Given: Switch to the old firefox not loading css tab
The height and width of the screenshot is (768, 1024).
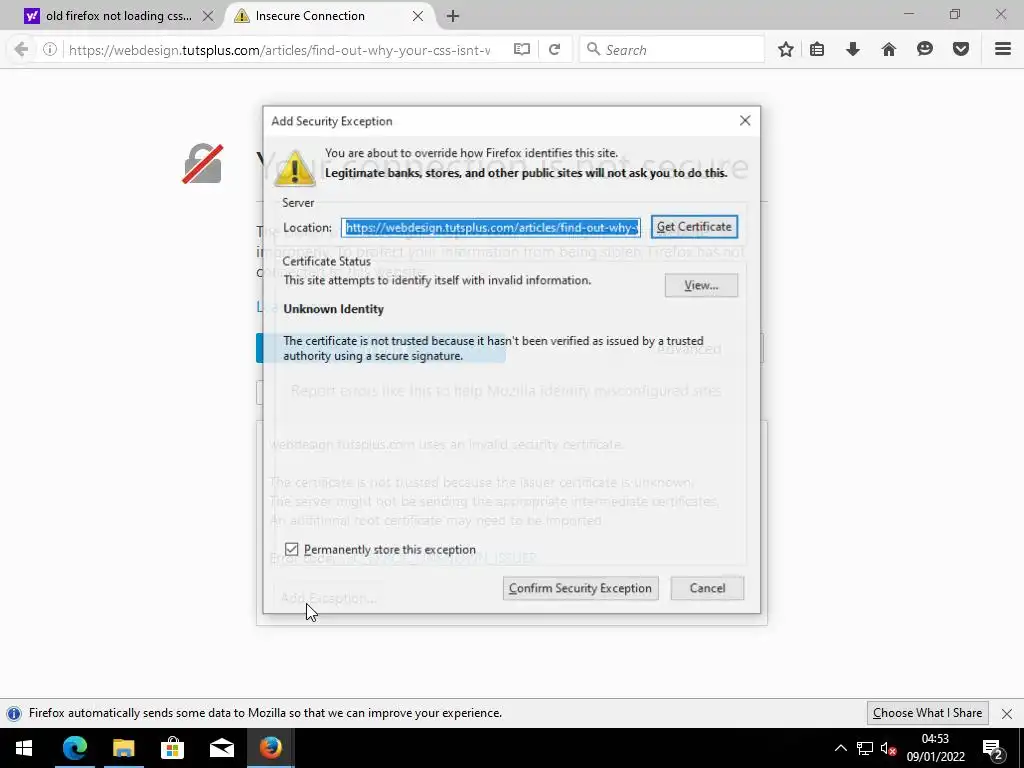Looking at the screenshot, I should pyautogui.click(x=119, y=16).
